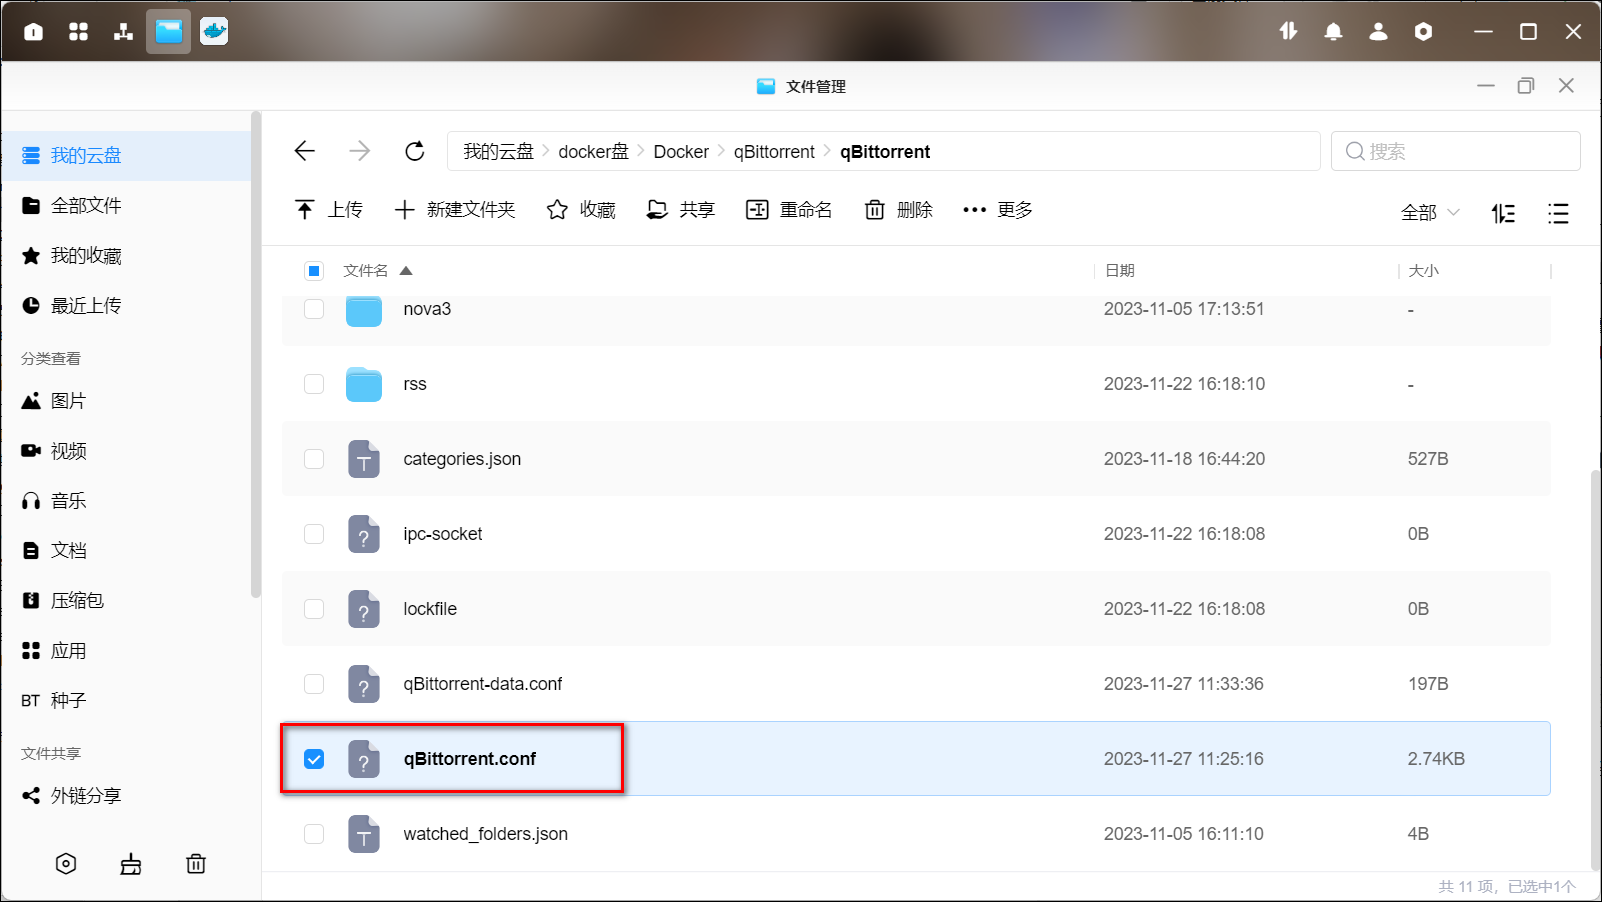
Task: Go back using the left arrow
Action: (305, 151)
